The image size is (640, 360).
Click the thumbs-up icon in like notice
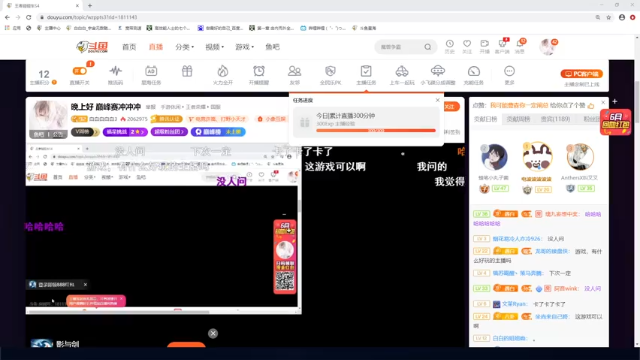pos(591,106)
